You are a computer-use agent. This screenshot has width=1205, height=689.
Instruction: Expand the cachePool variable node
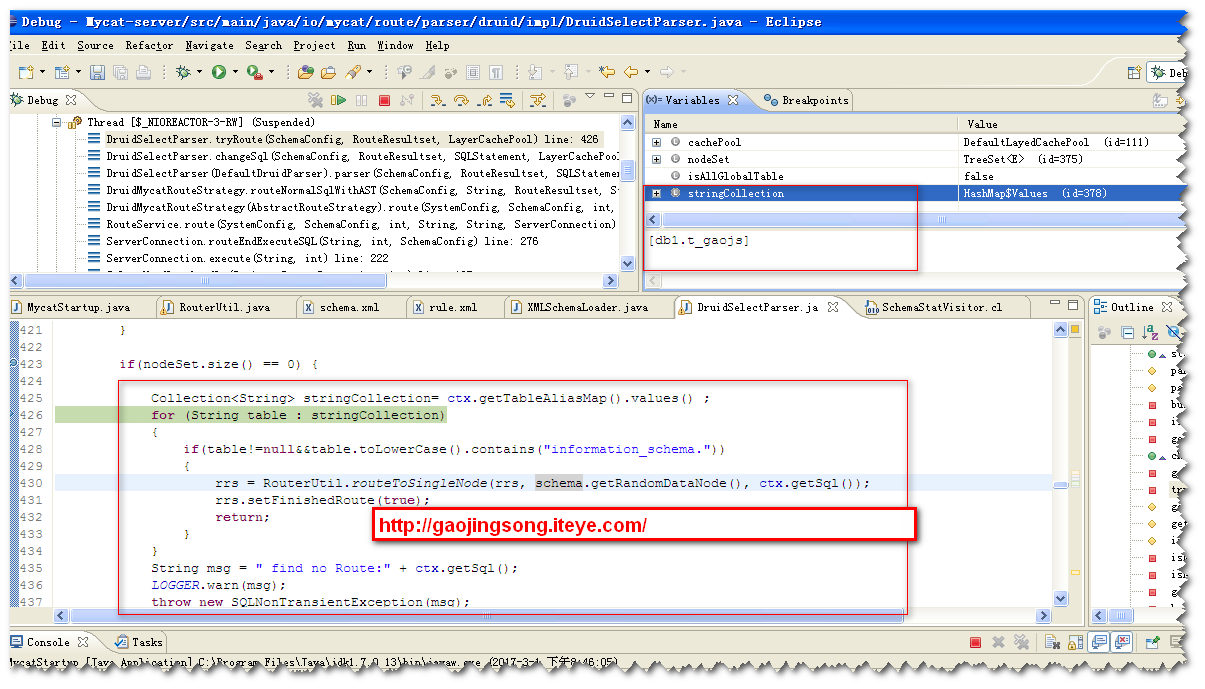click(656, 142)
